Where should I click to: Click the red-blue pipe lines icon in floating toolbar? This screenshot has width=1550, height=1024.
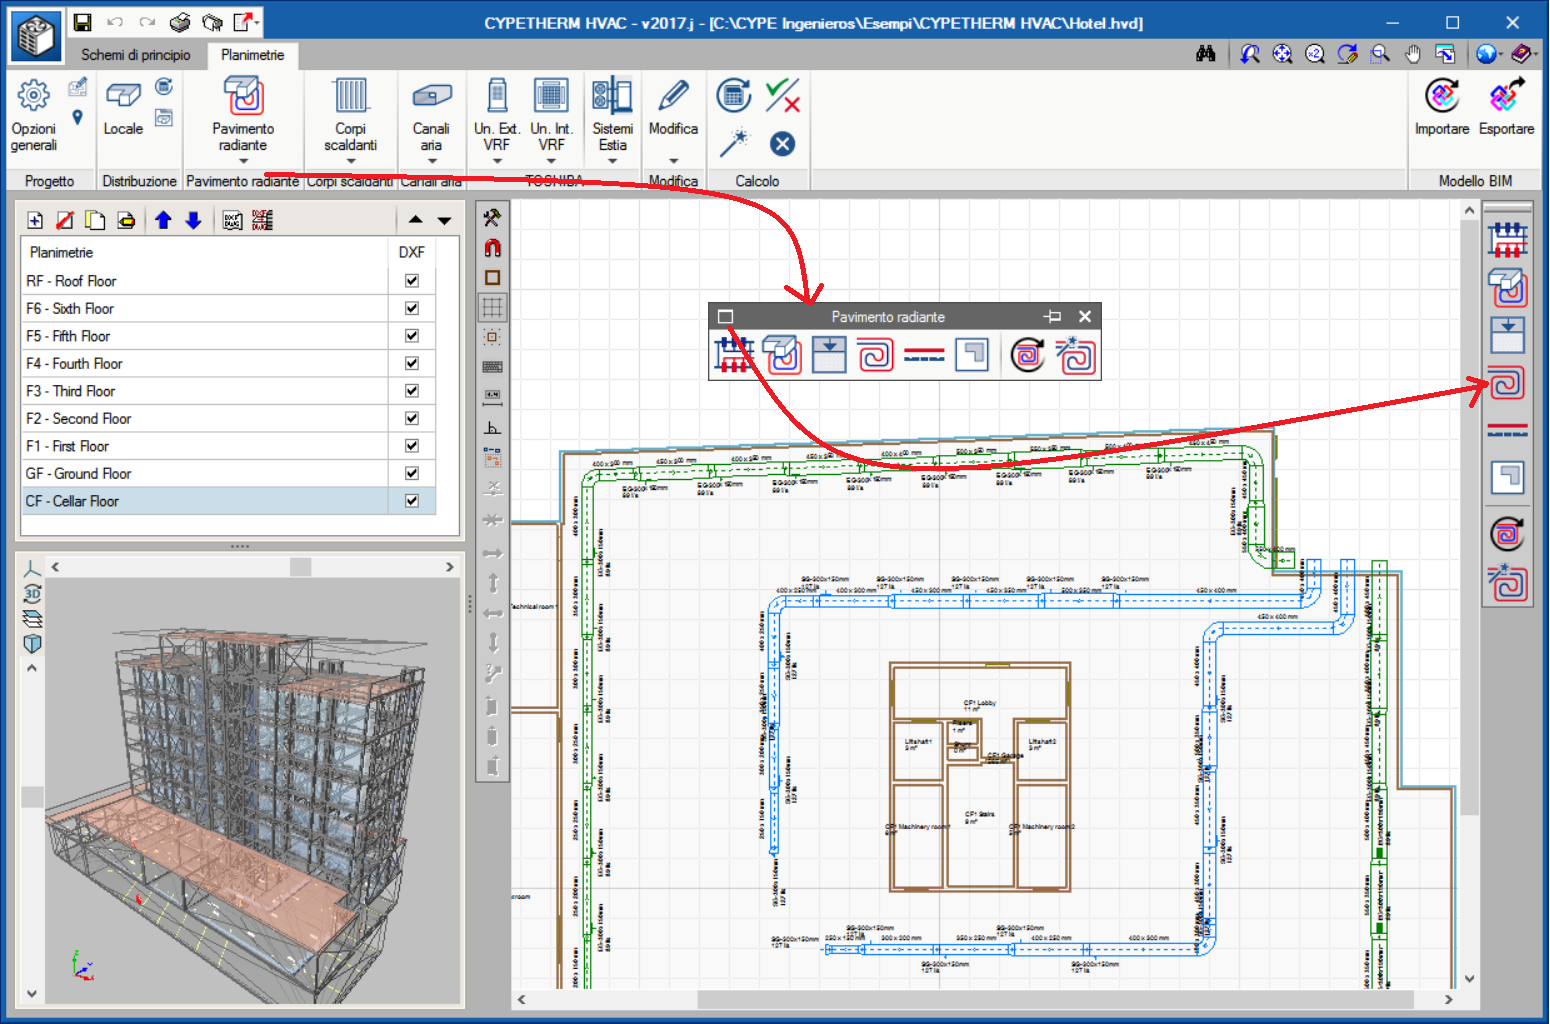tap(924, 355)
